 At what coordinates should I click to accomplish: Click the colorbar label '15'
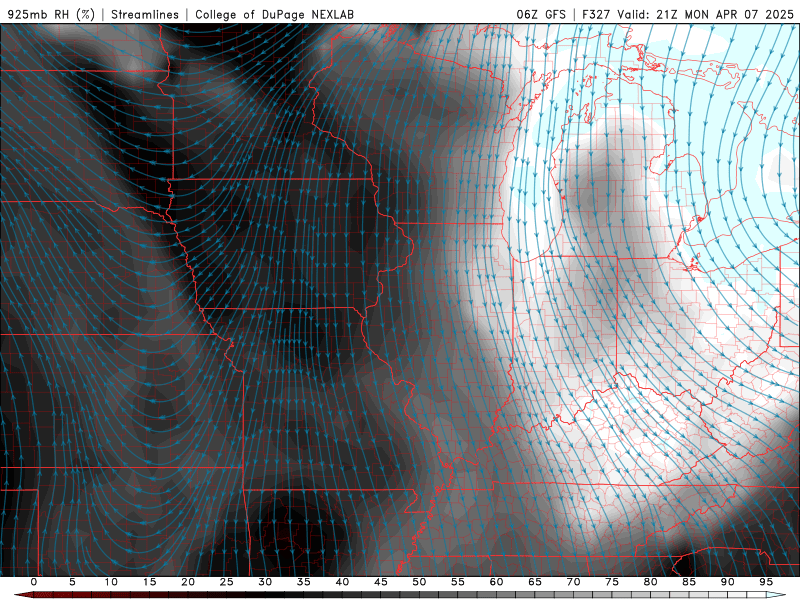[x=149, y=582]
